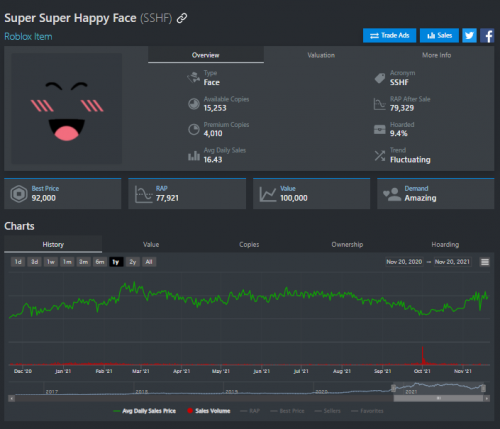Viewport: 500px width, 429px height.
Task: Click the Available Copies value 15,253
Action: tap(215, 108)
